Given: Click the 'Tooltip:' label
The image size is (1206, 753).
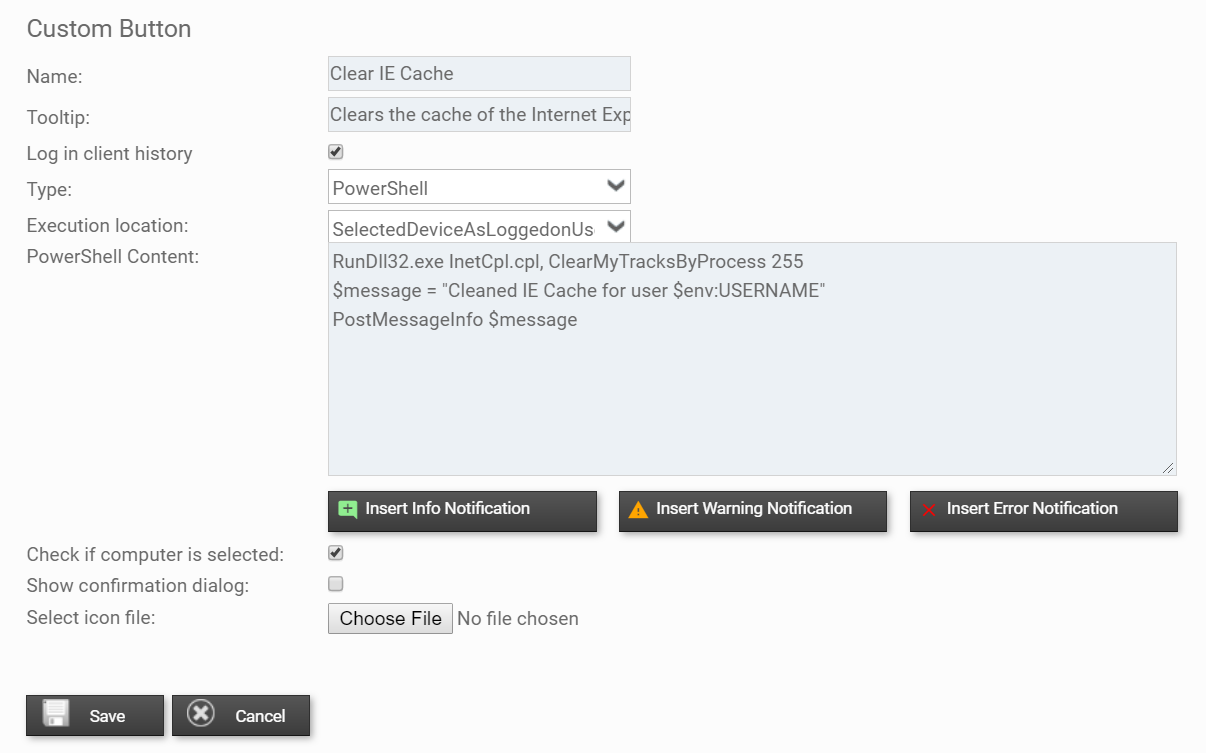Looking at the screenshot, I should 58,117.
